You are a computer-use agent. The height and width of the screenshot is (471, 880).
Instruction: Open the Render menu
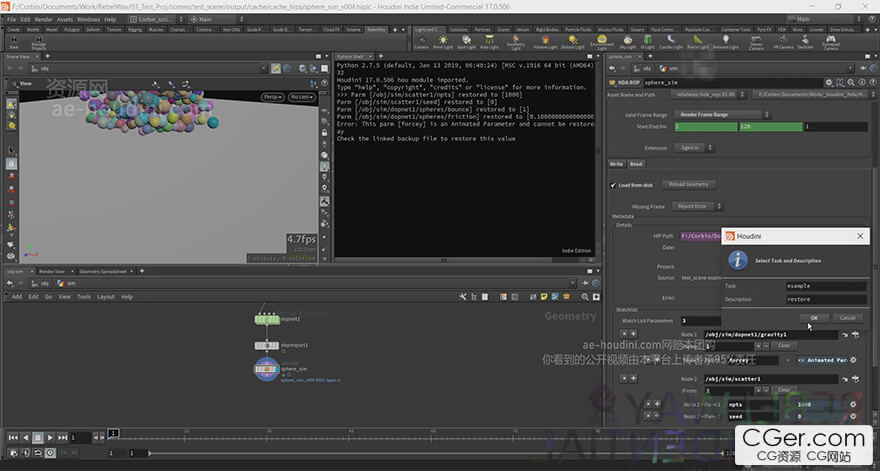[x=44, y=19]
